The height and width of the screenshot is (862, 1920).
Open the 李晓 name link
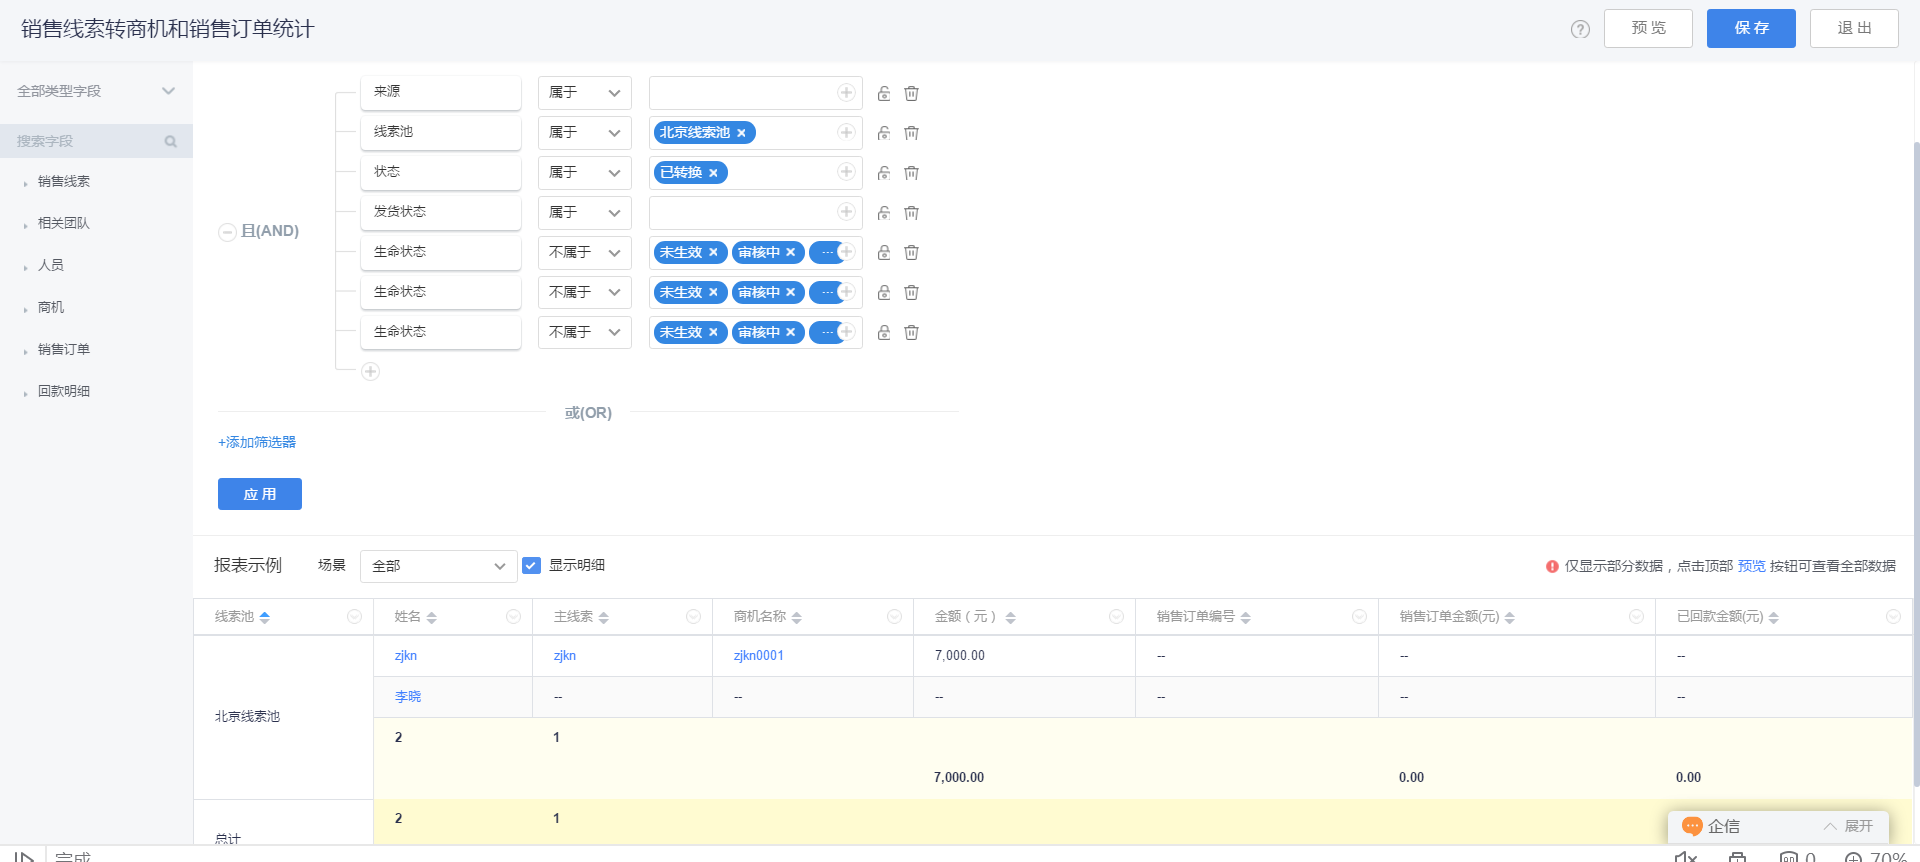(408, 697)
